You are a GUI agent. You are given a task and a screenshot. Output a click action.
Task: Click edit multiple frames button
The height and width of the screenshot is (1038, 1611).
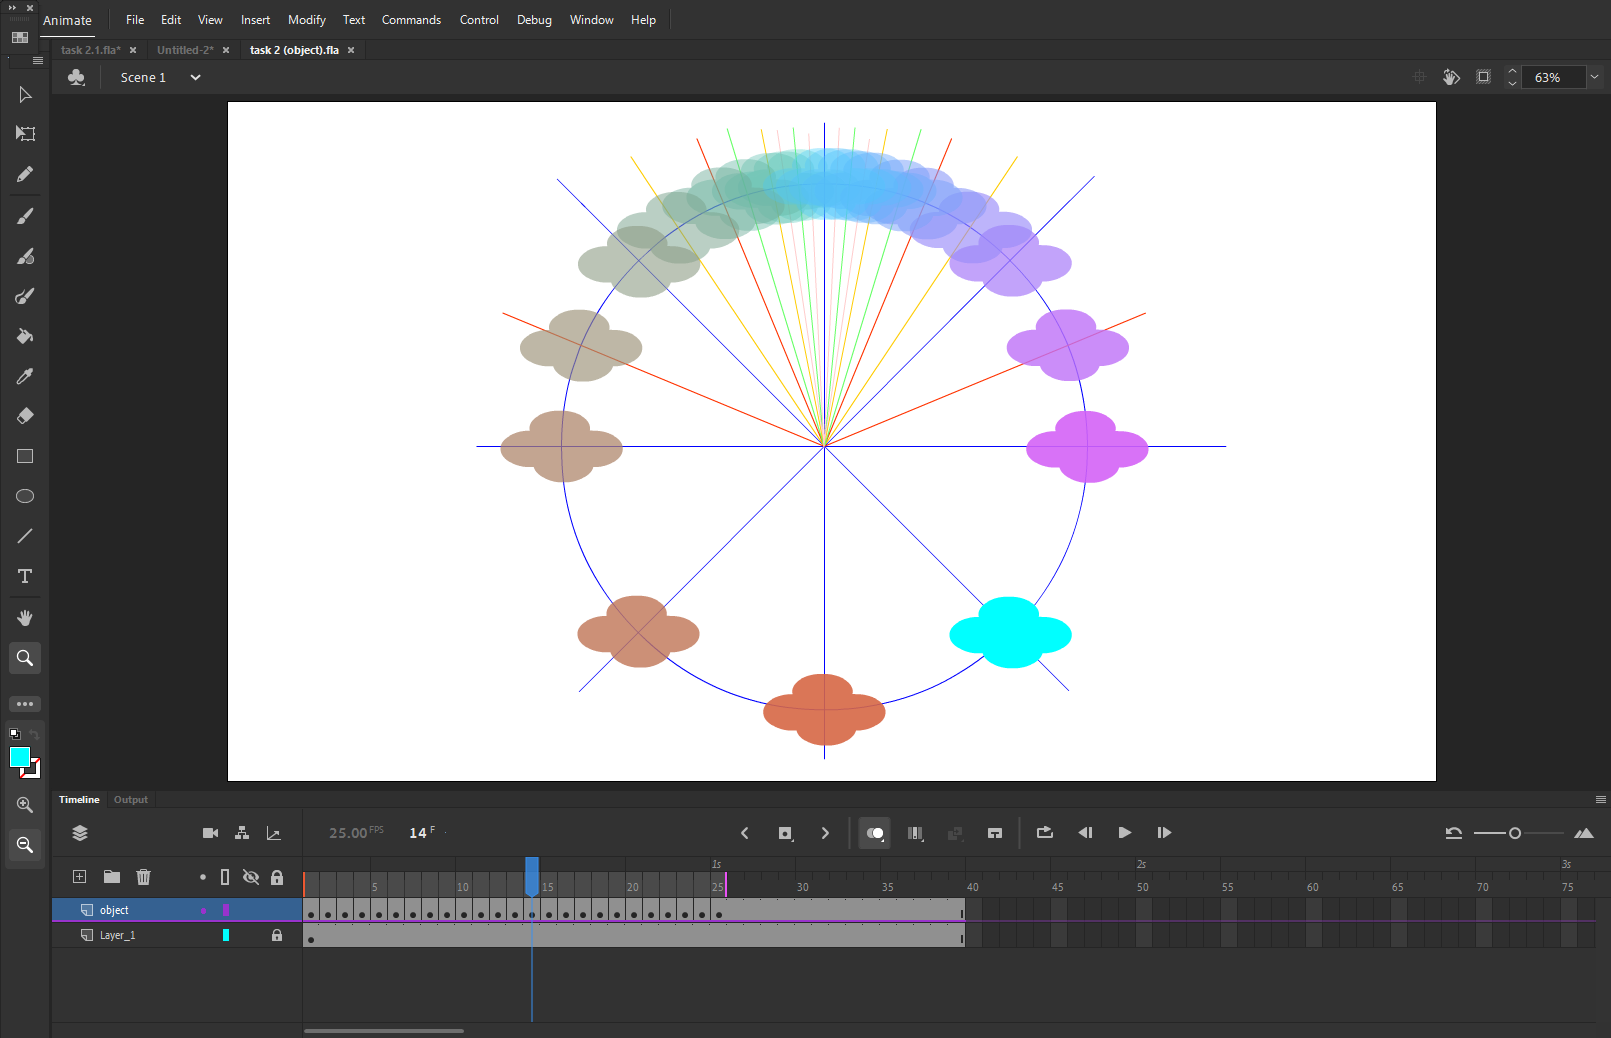pyautogui.click(x=915, y=833)
